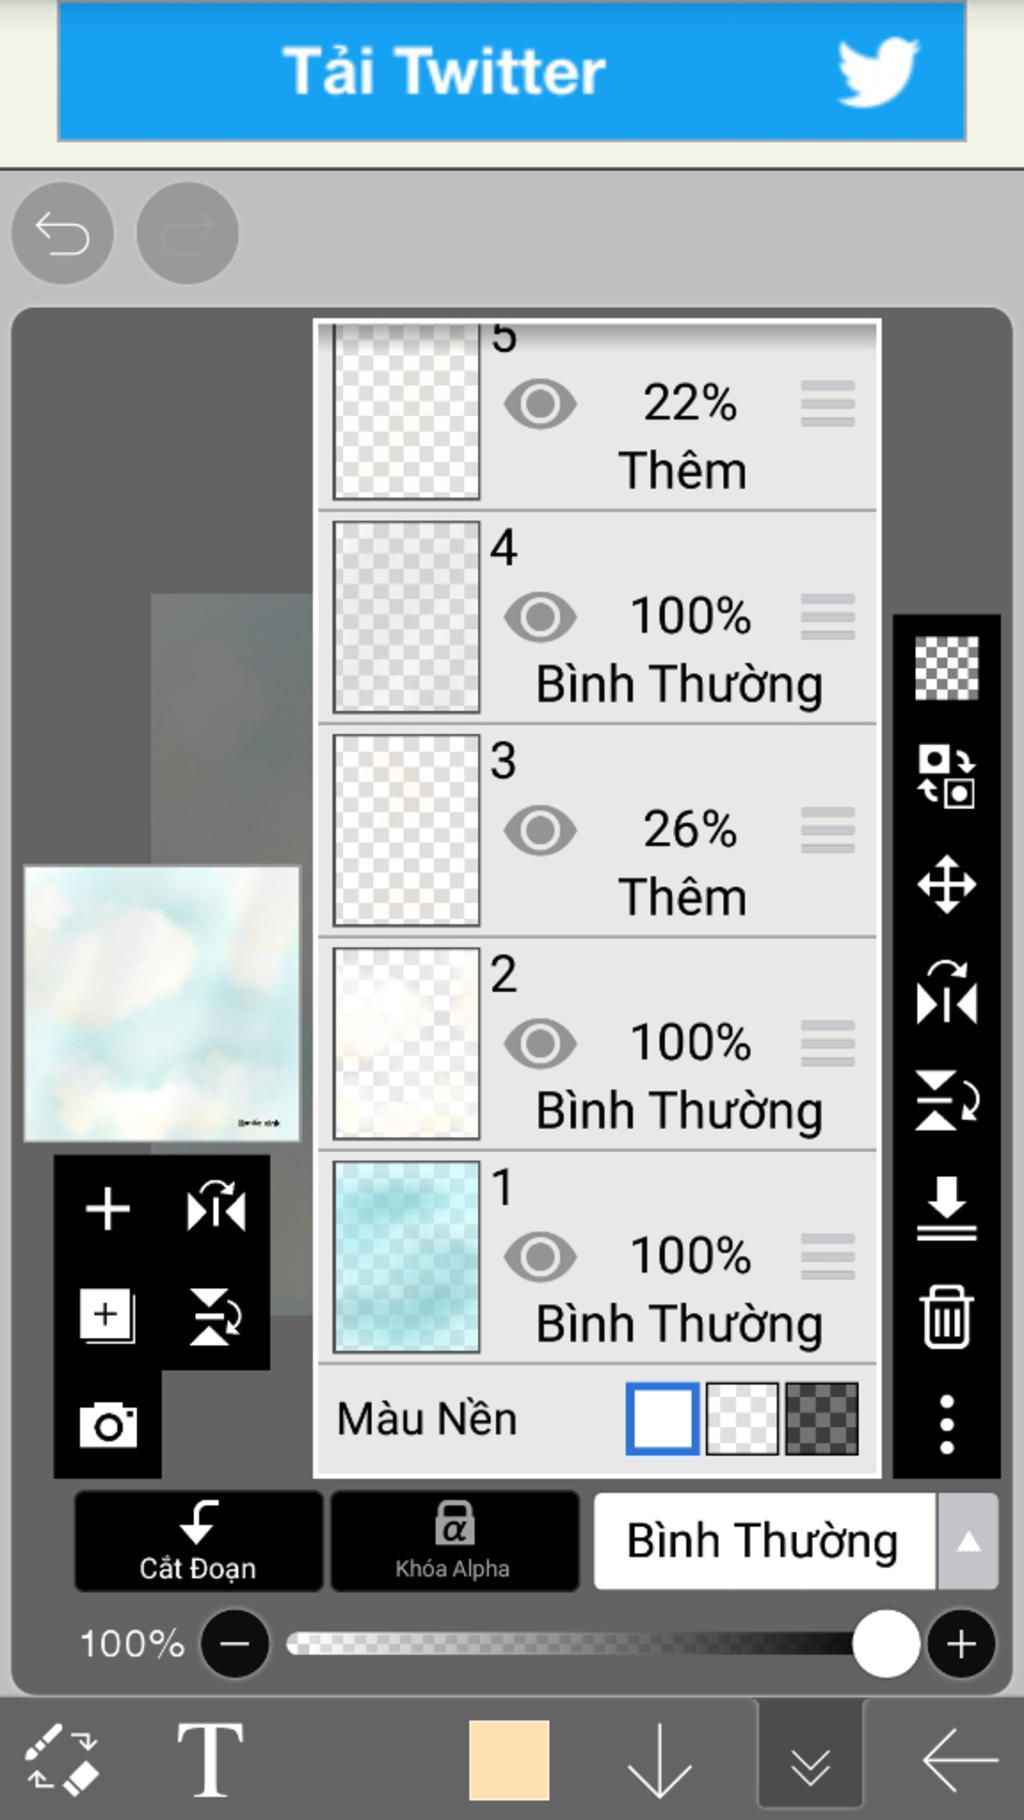1024x1820 pixels.
Task: Click the Cắt Đoạn clipping button
Action: (198, 1541)
